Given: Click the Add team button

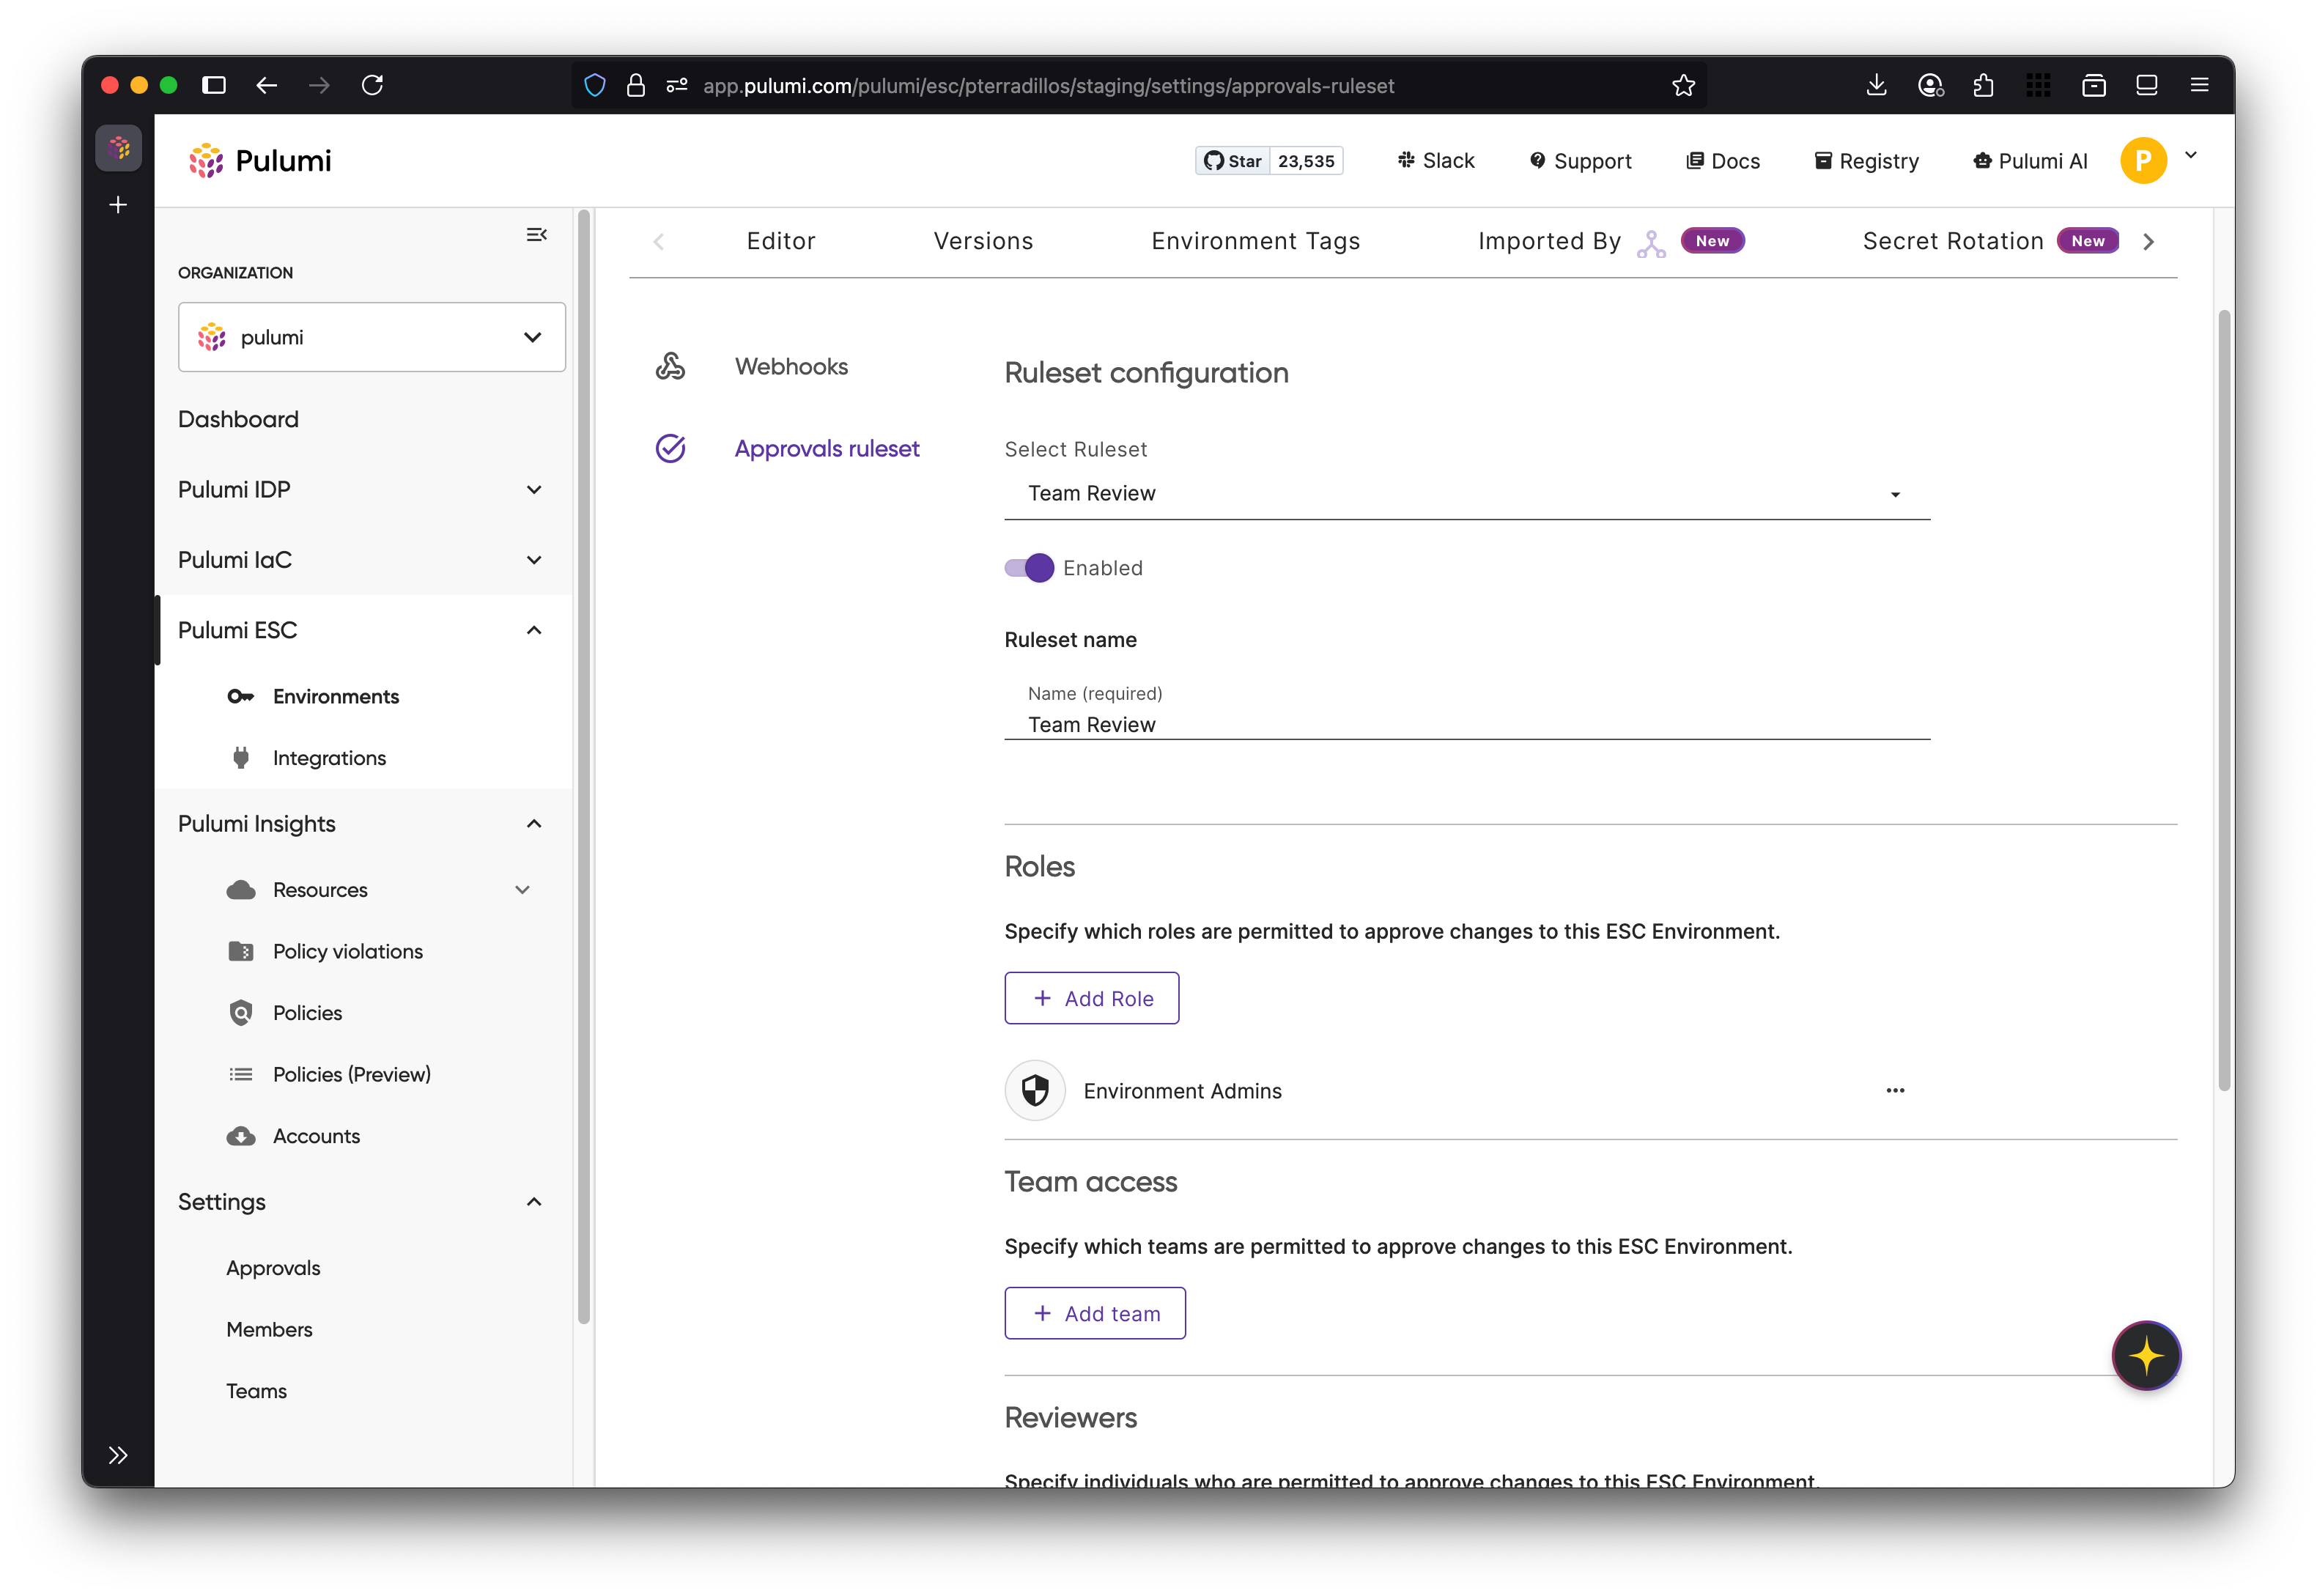Looking at the screenshot, I should [1095, 1313].
